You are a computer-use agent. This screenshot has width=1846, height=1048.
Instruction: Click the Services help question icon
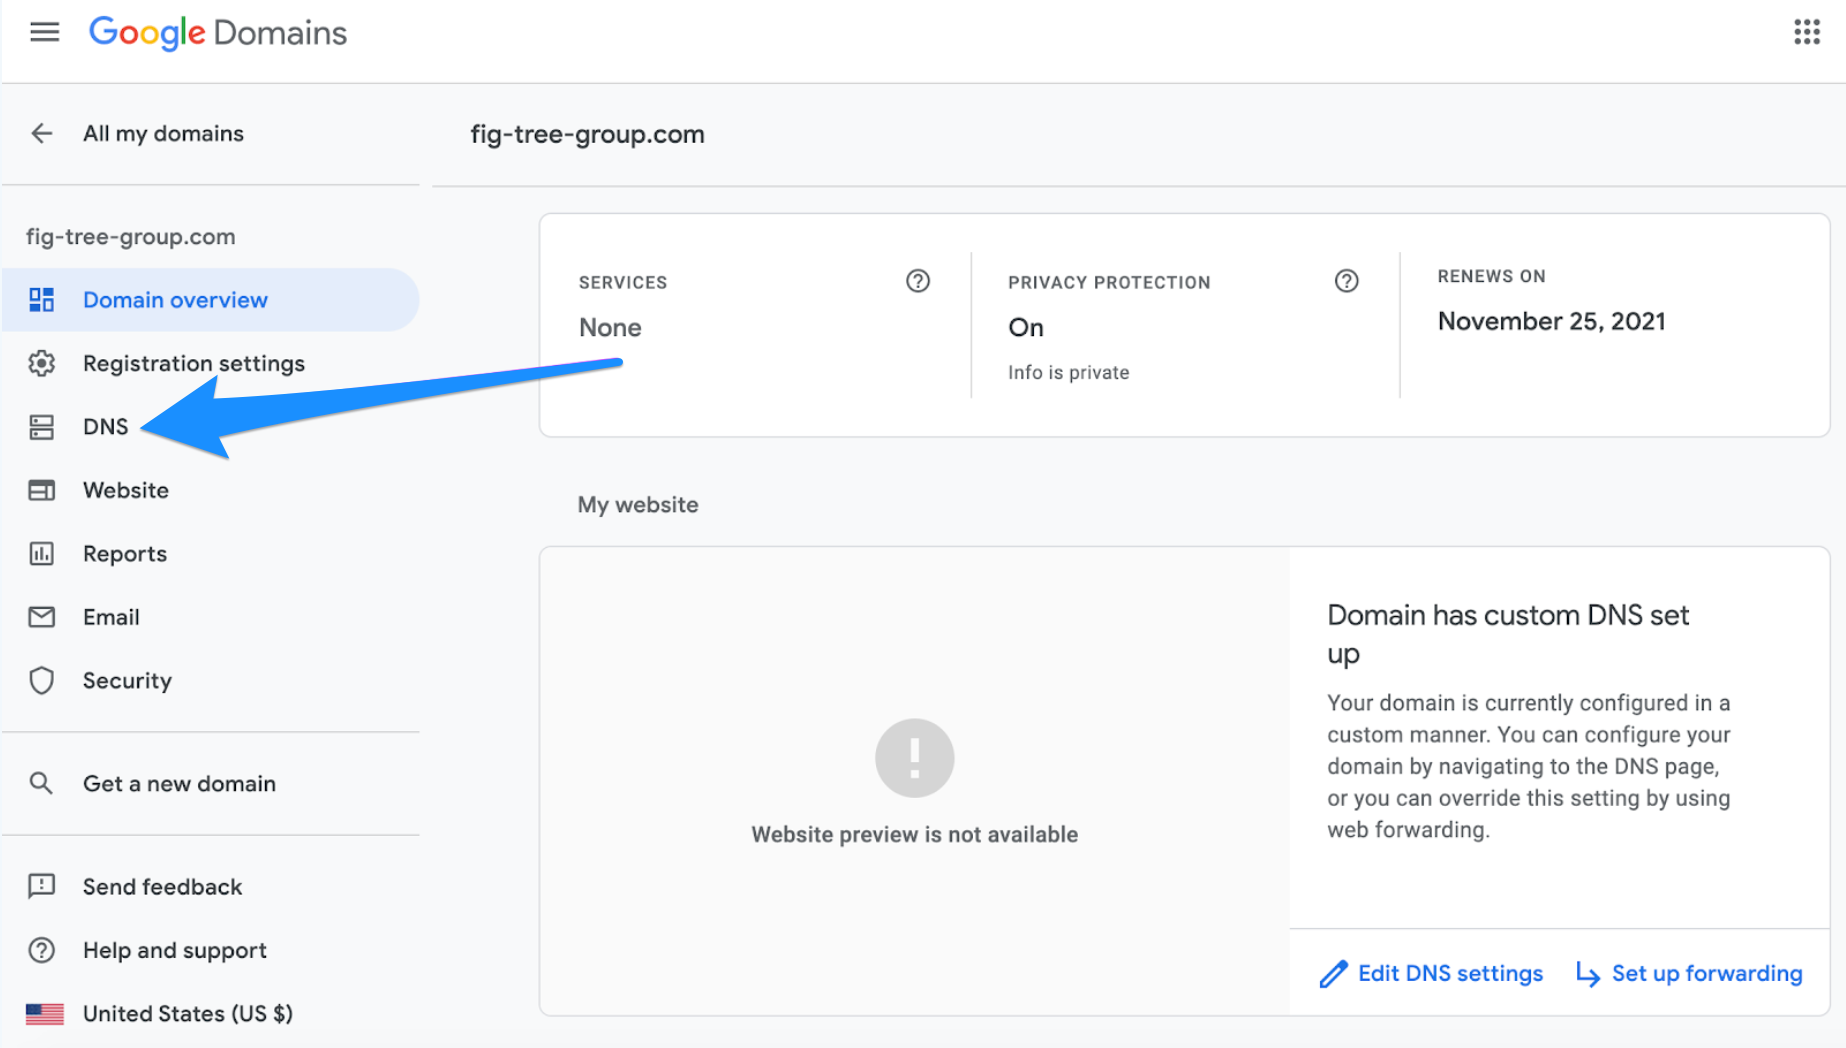pyautogui.click(x=917, y=281)
